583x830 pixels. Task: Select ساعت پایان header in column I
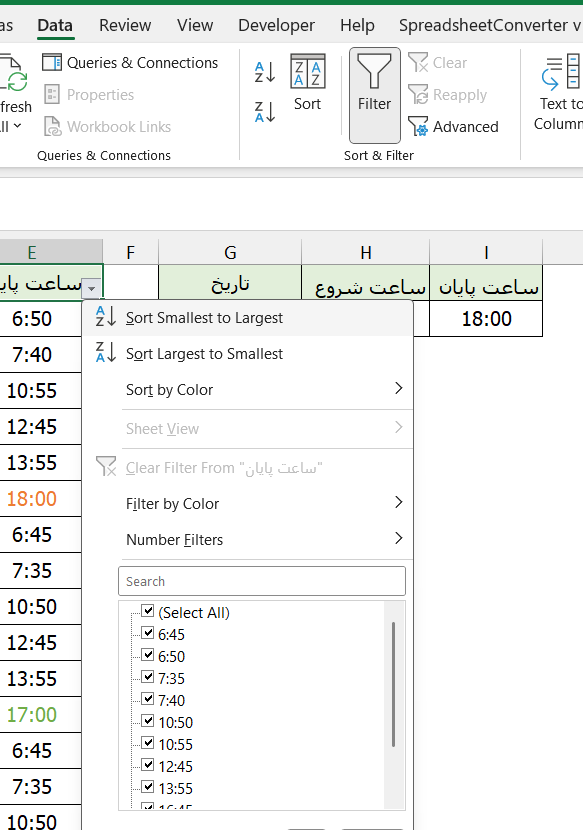[486, 283]
